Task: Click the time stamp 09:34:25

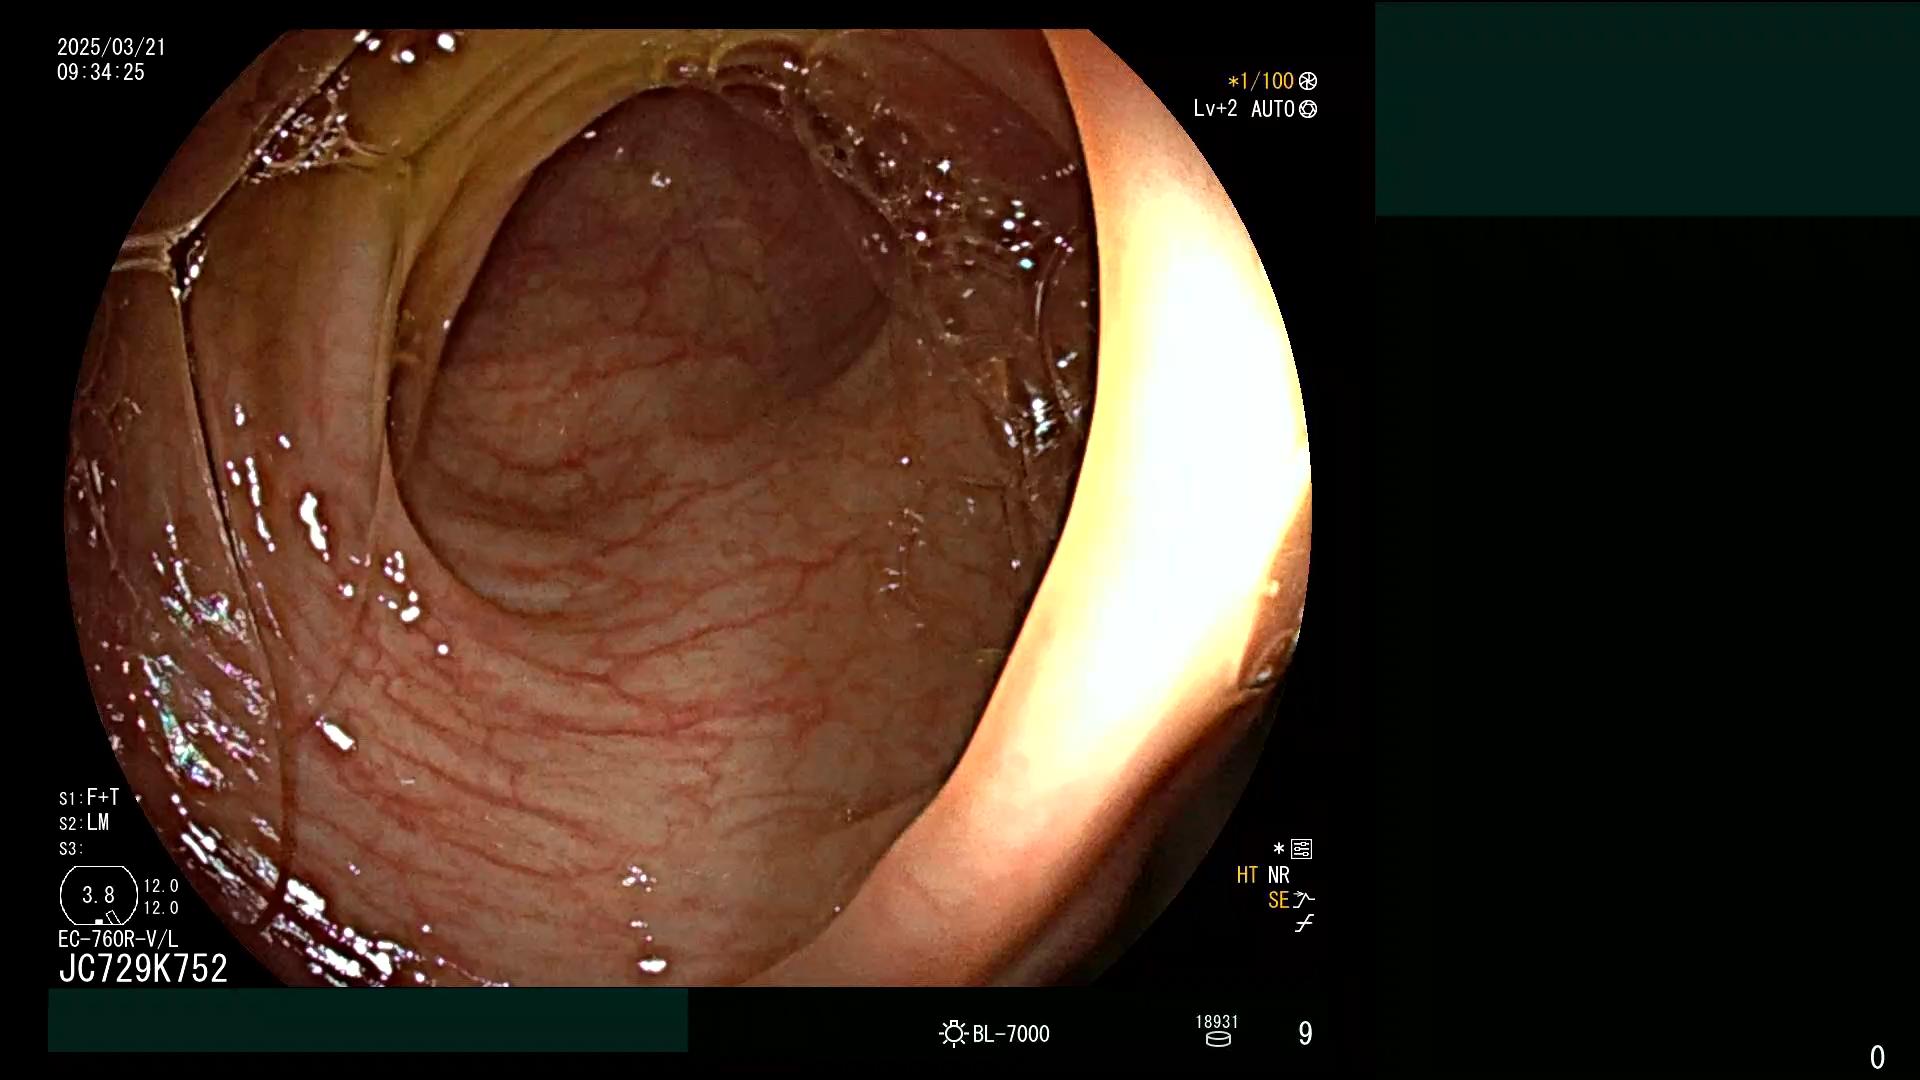Action: click(101, 72)
